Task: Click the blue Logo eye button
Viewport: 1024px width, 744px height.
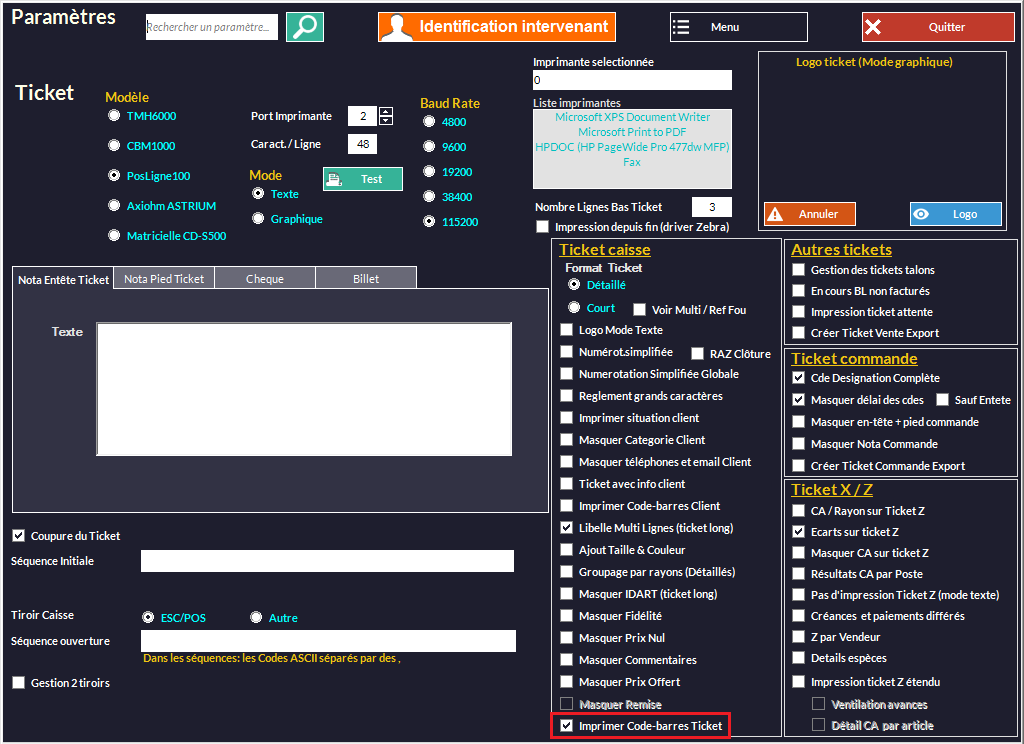Action: 955,214
